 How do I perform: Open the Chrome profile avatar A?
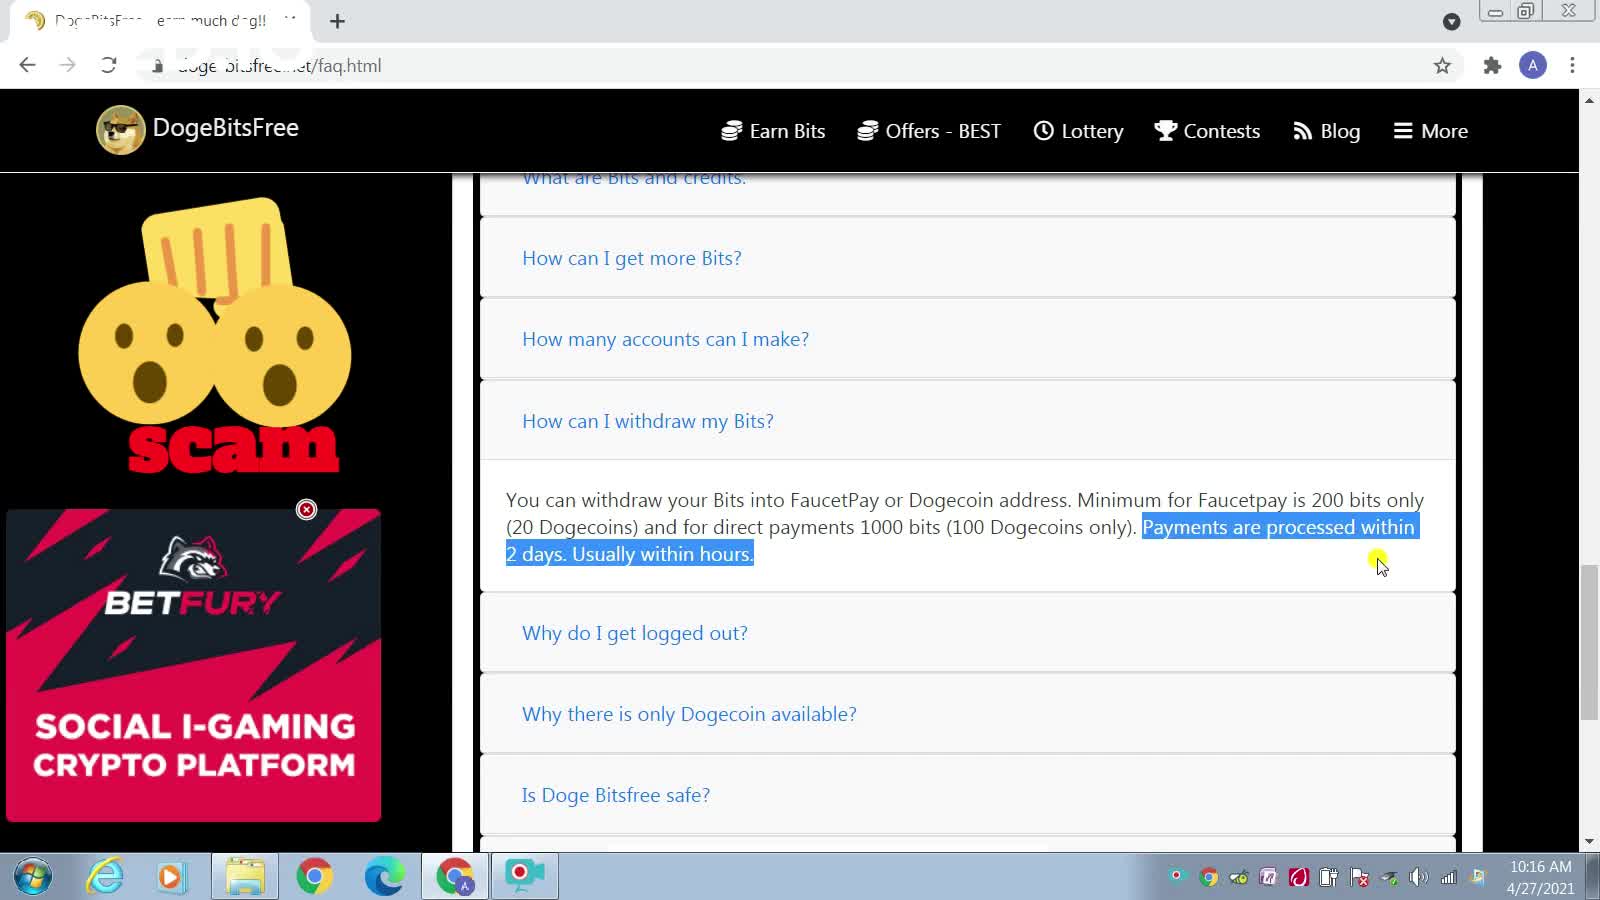pos(1533,66)
